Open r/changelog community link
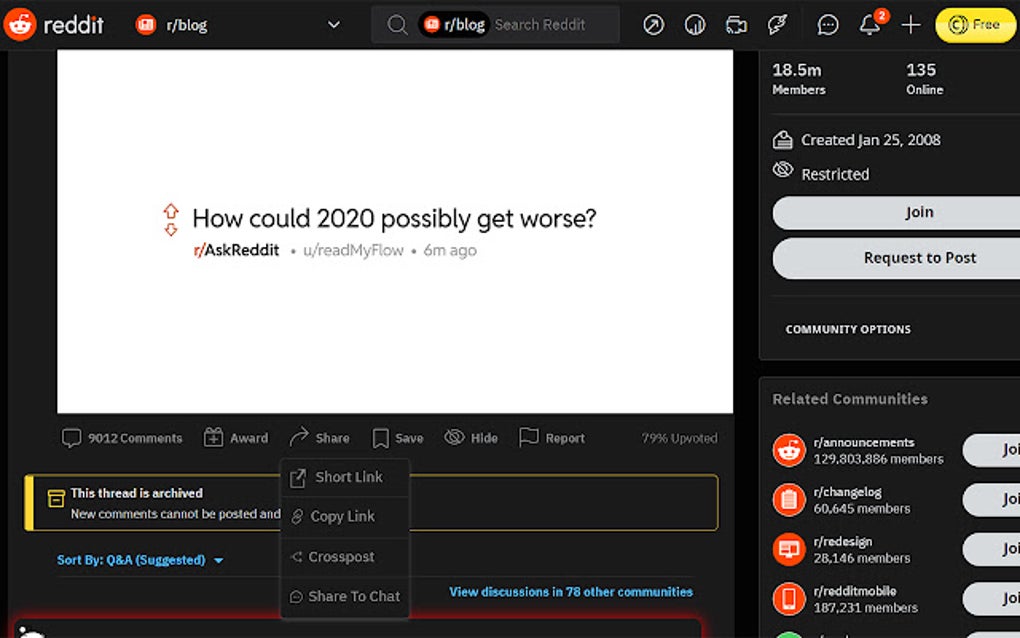 click(847, 492)
